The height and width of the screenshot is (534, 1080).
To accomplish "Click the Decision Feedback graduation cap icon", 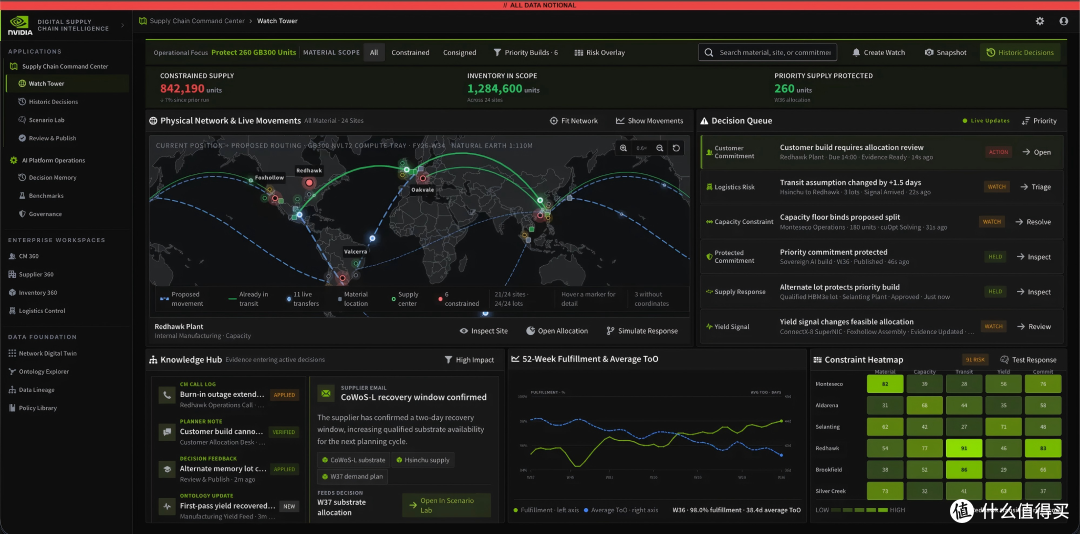I will point(166,469).
